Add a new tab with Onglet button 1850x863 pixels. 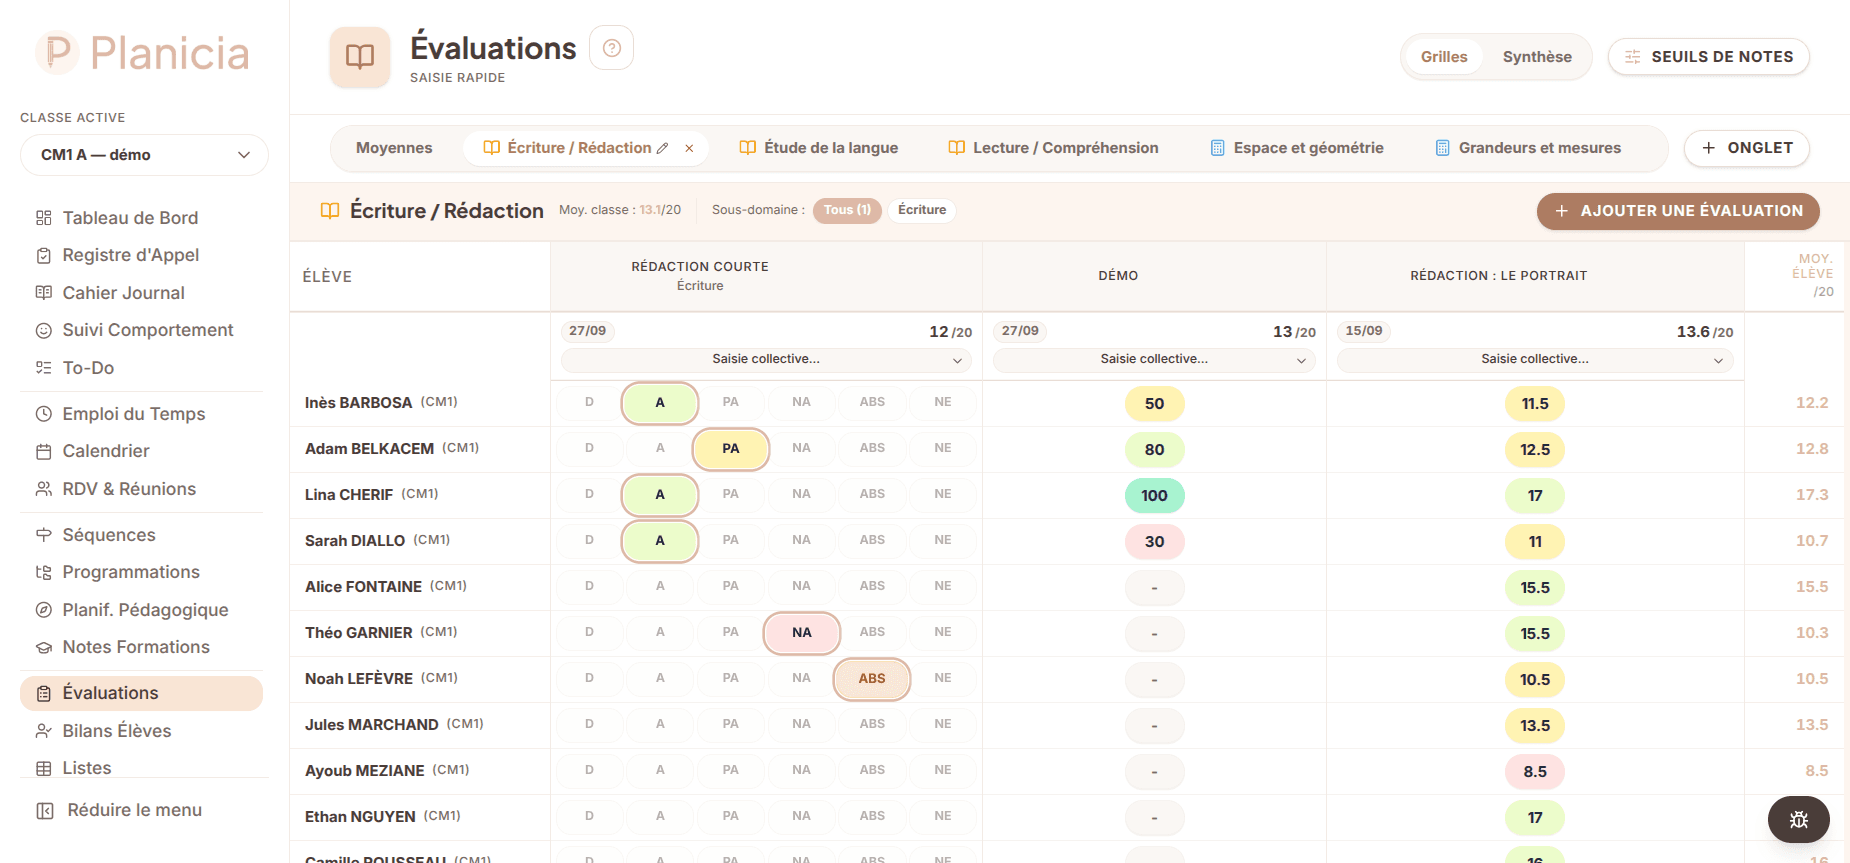[1747, 148]
